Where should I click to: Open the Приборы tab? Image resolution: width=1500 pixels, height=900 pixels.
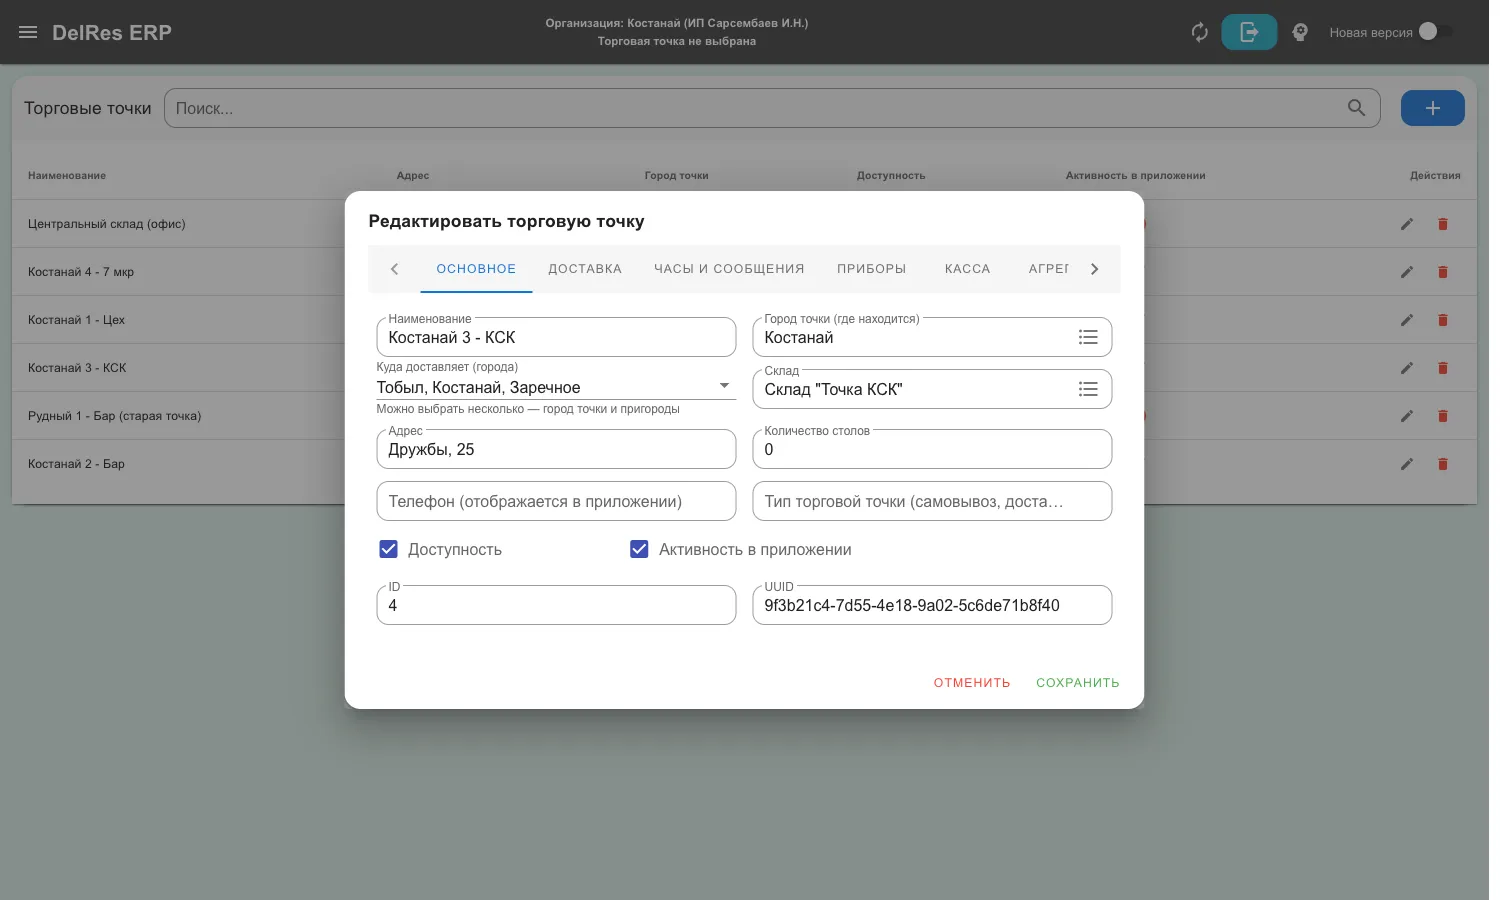coord(872,269)
